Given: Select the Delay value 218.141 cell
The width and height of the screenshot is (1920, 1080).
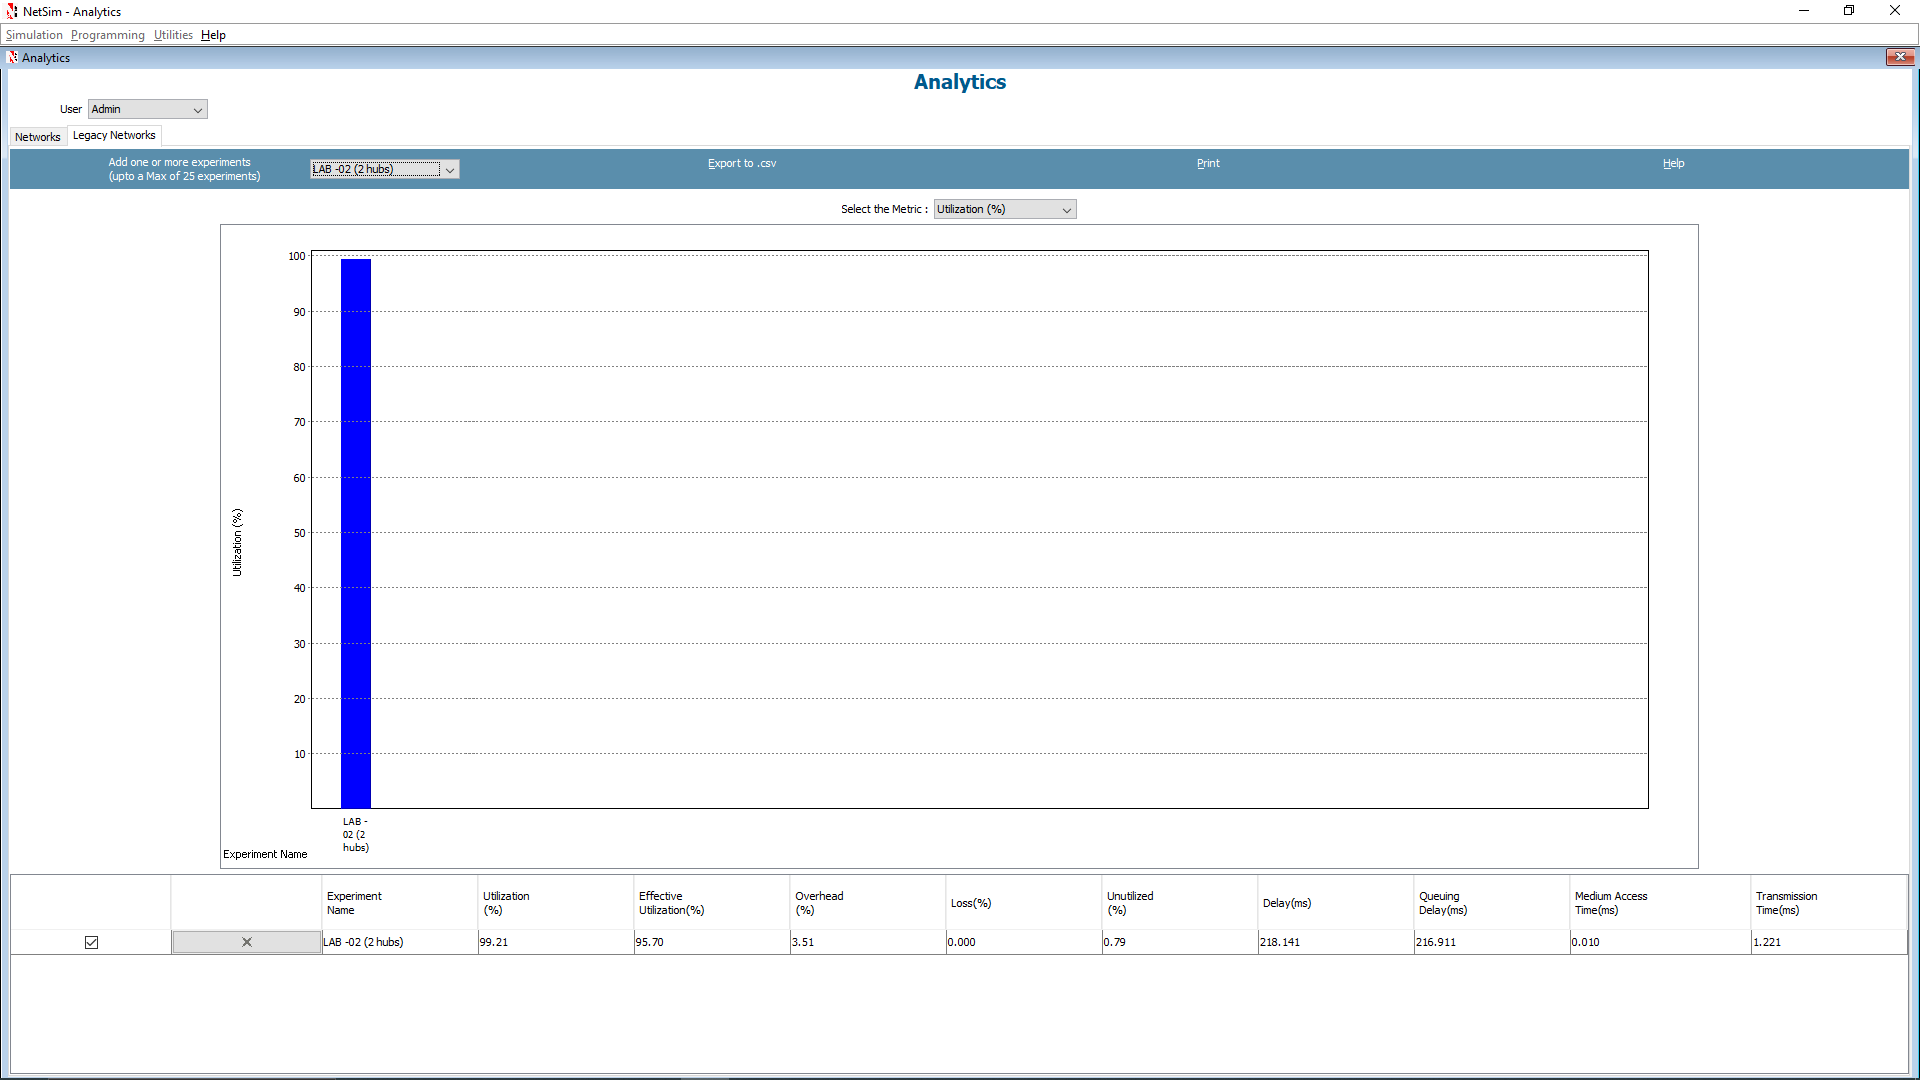Looking at the screenshot, I should click(1336, 942).
